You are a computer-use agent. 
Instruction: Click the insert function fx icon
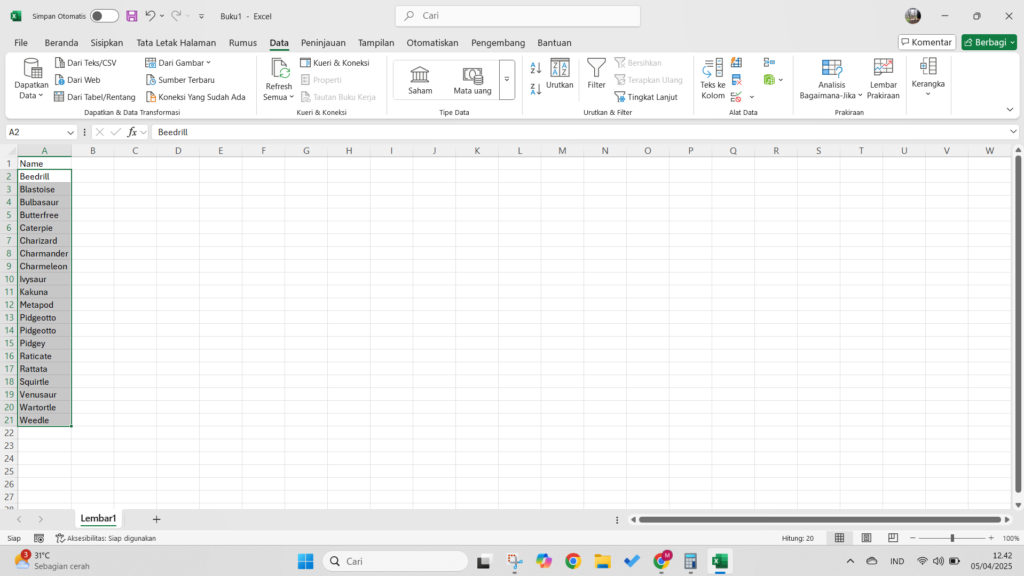coord(132,132)
